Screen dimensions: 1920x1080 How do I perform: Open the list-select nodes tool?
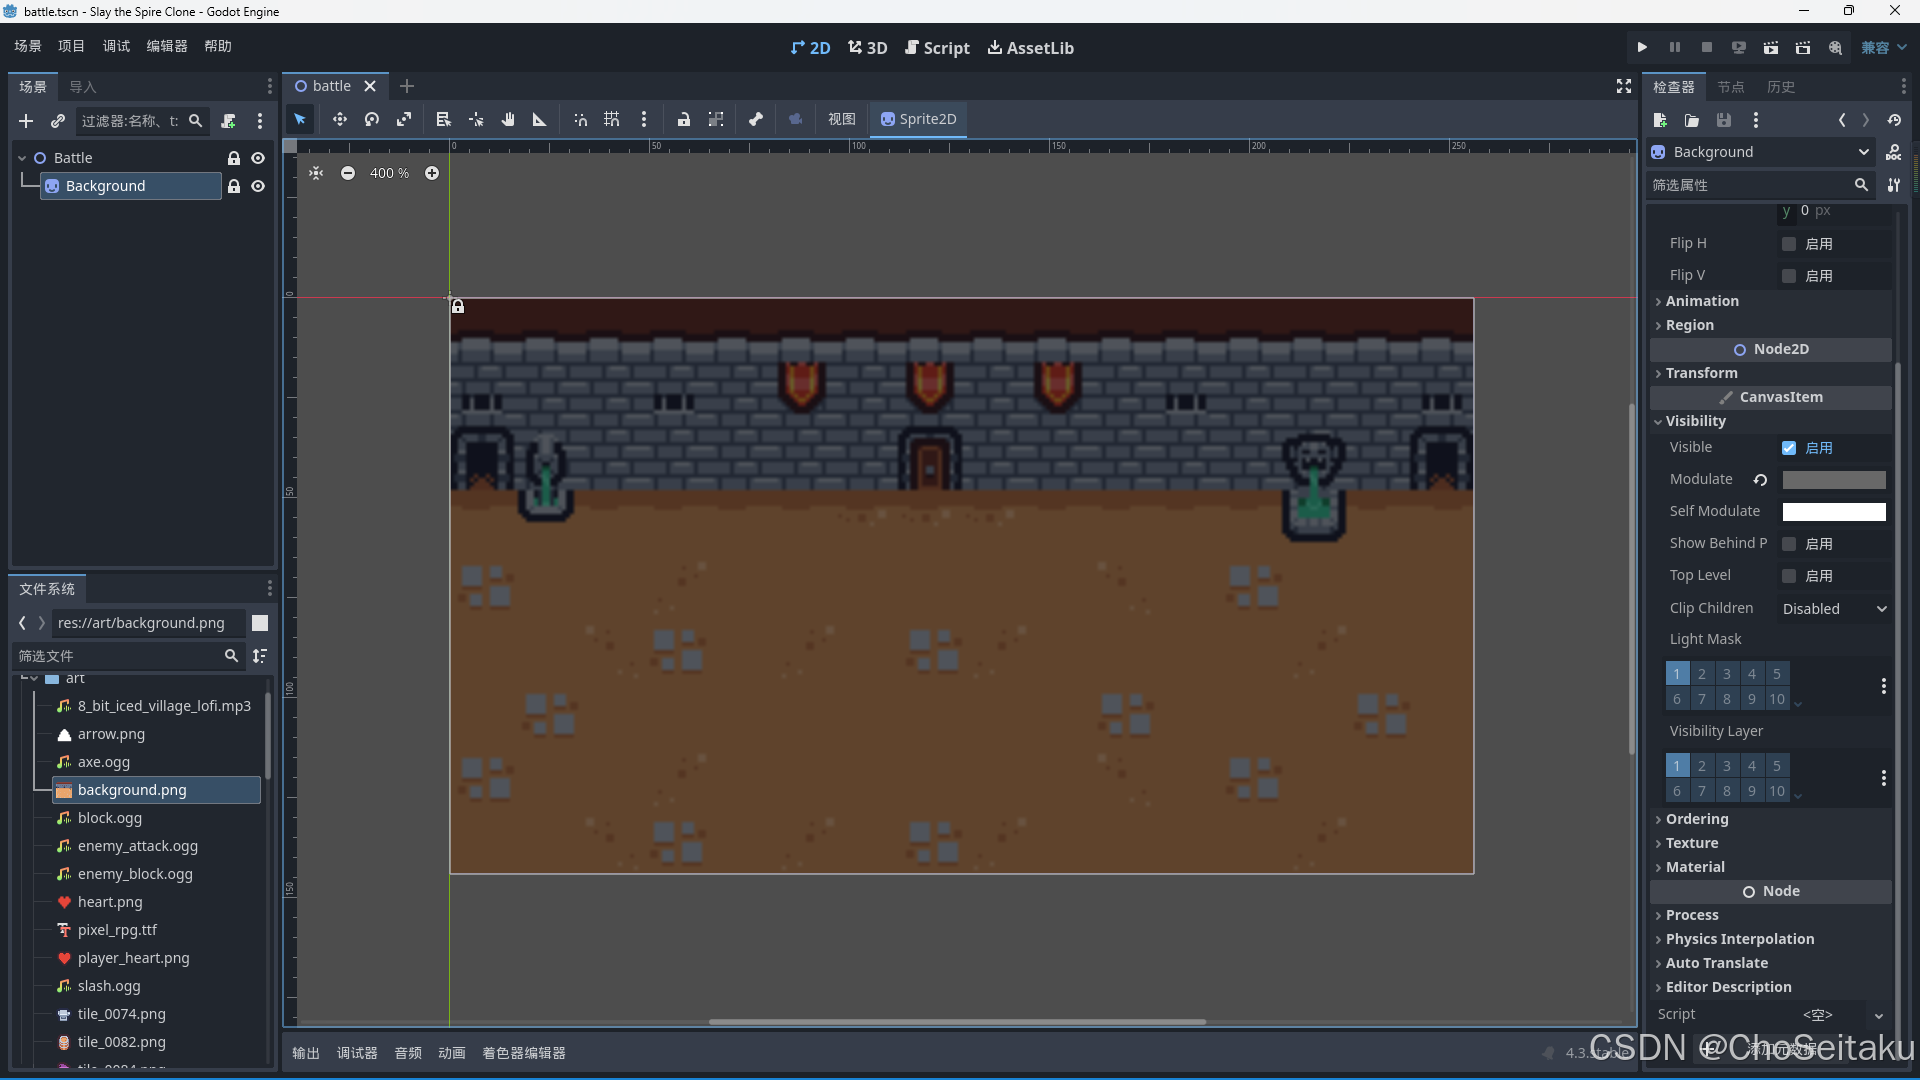click(x=444, y=119)
